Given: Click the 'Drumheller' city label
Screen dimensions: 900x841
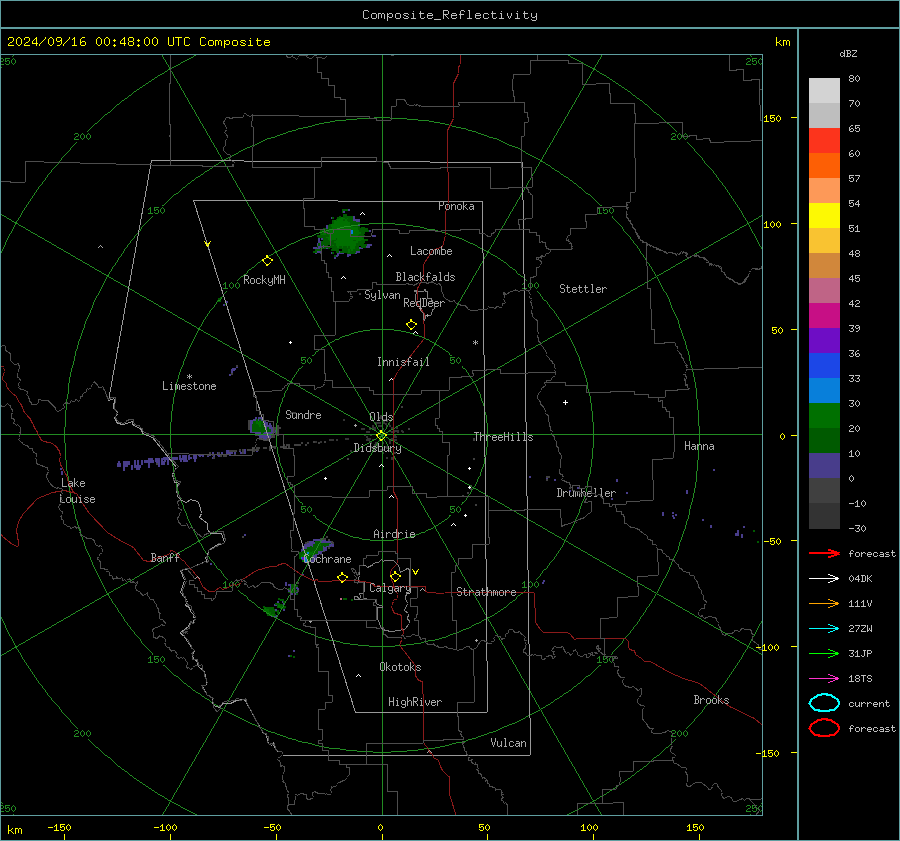Looking at the screenshot, I should [x=585, y=493].
